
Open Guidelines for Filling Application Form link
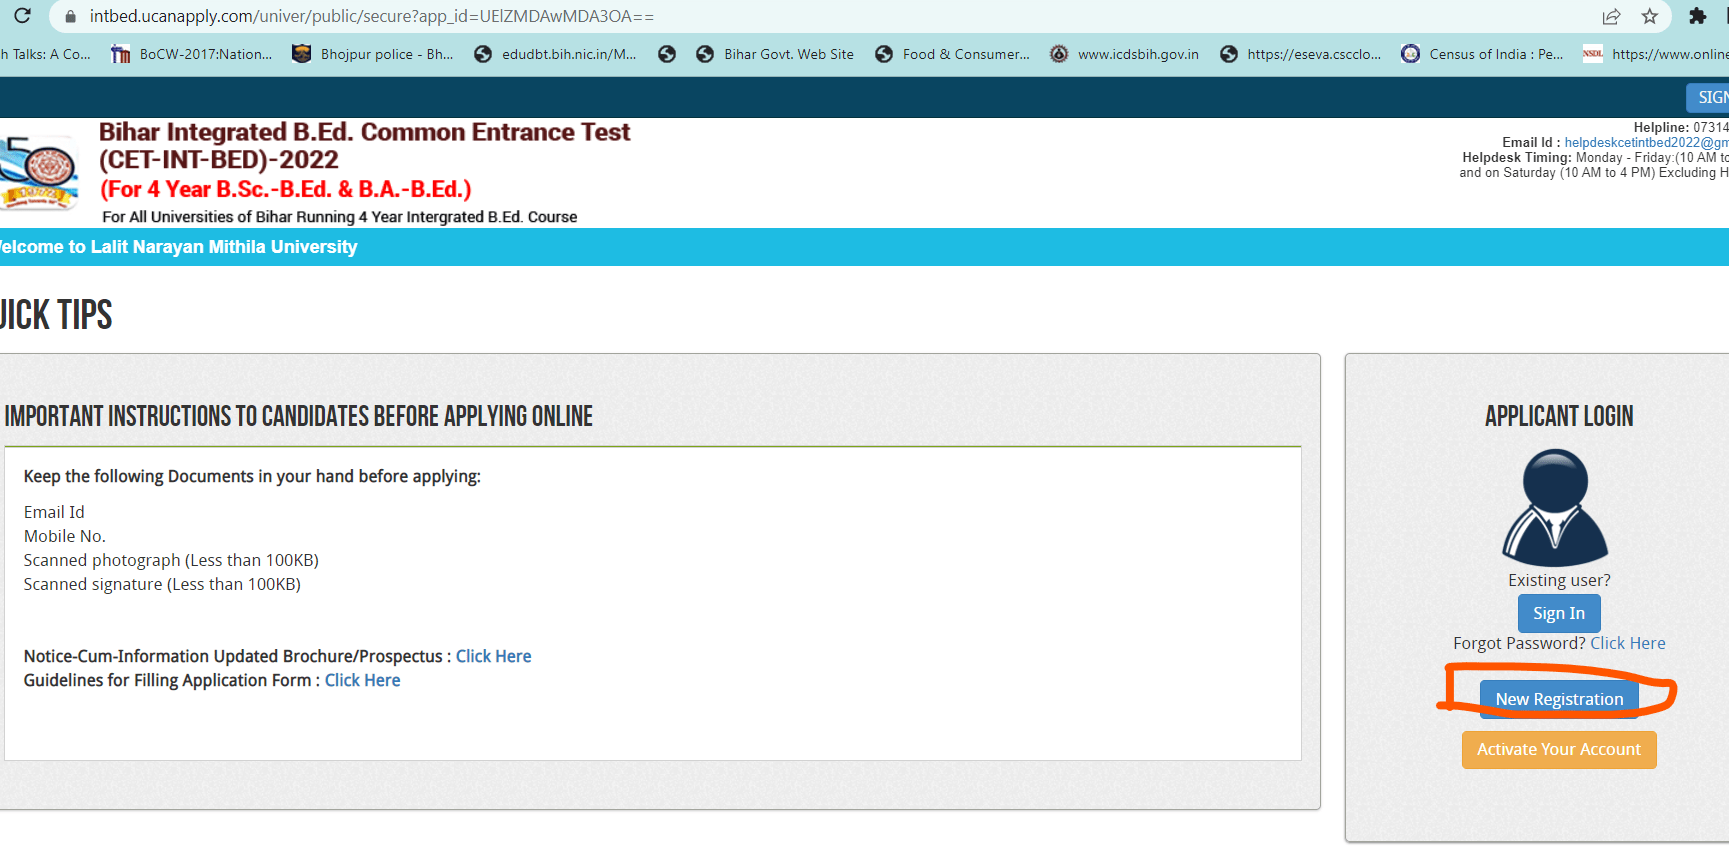pyautogui.click(x=362, y=680)
